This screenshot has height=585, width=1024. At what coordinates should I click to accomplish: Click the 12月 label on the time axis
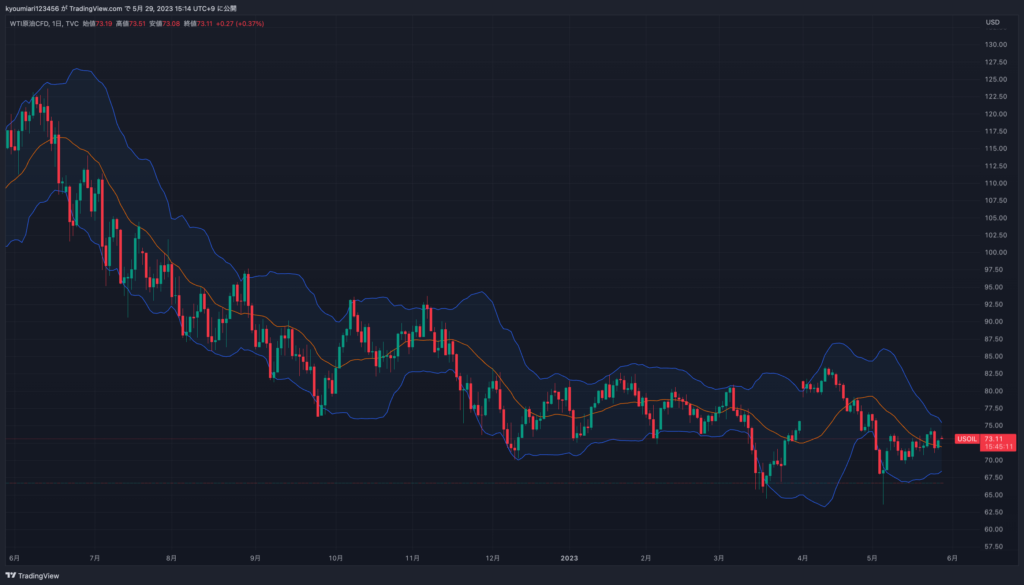tap(492, 558)
